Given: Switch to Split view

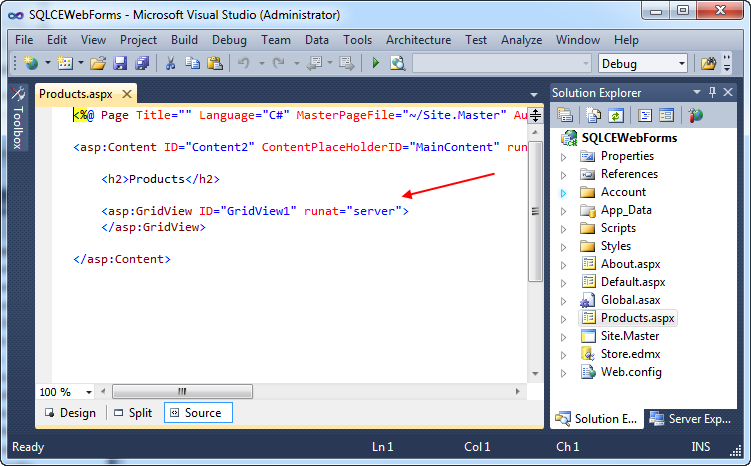Looking at the screenshot, I should click(x=133, y=413).
